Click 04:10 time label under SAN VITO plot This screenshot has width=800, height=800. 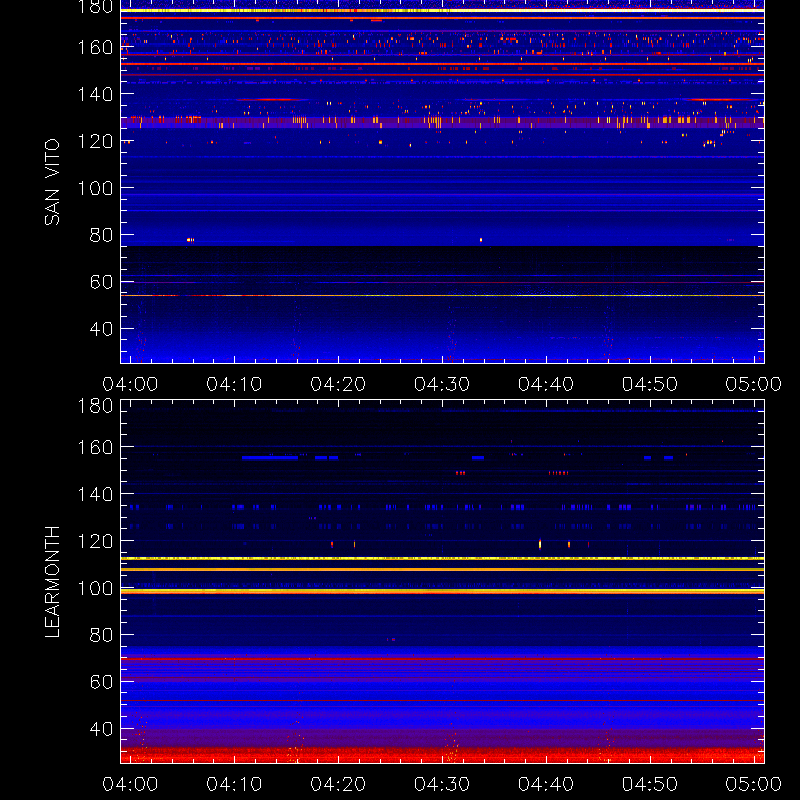(x=234, y=384)
